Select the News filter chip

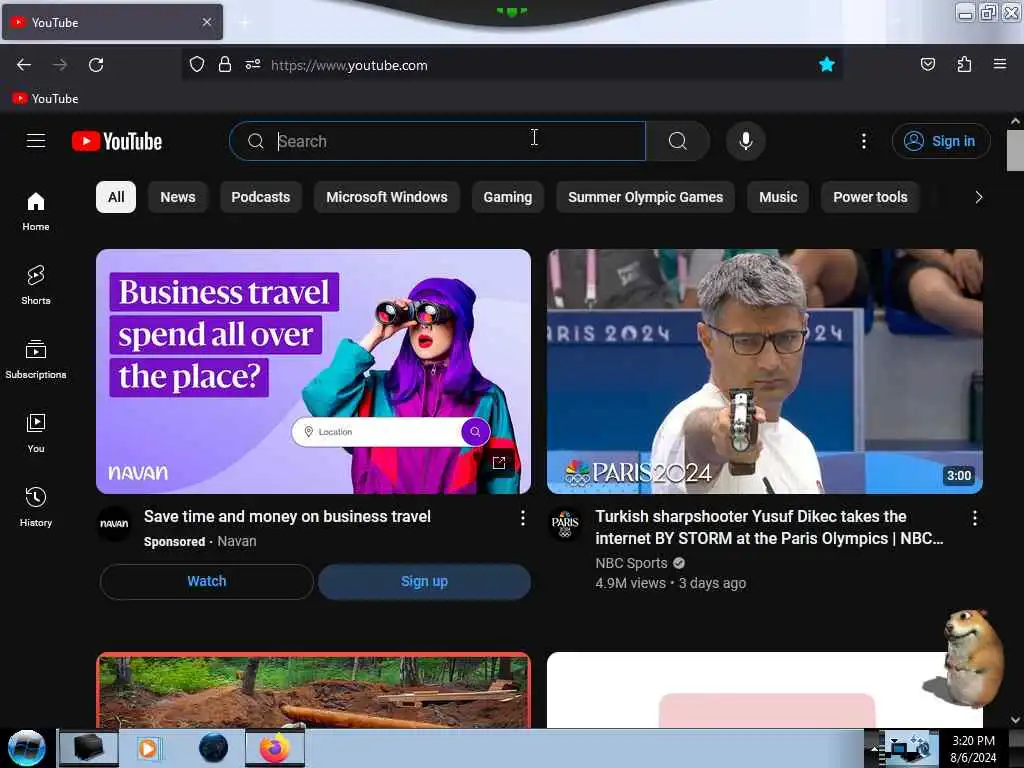[x=178, y=197]
